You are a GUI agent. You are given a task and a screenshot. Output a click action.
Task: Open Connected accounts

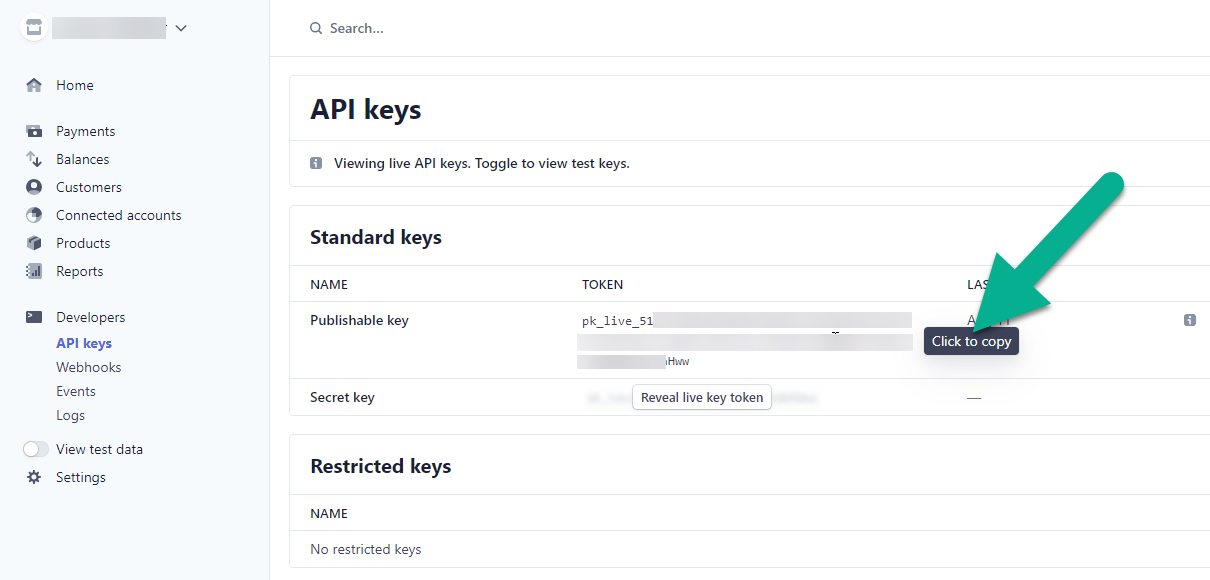(x=119, y=215)
